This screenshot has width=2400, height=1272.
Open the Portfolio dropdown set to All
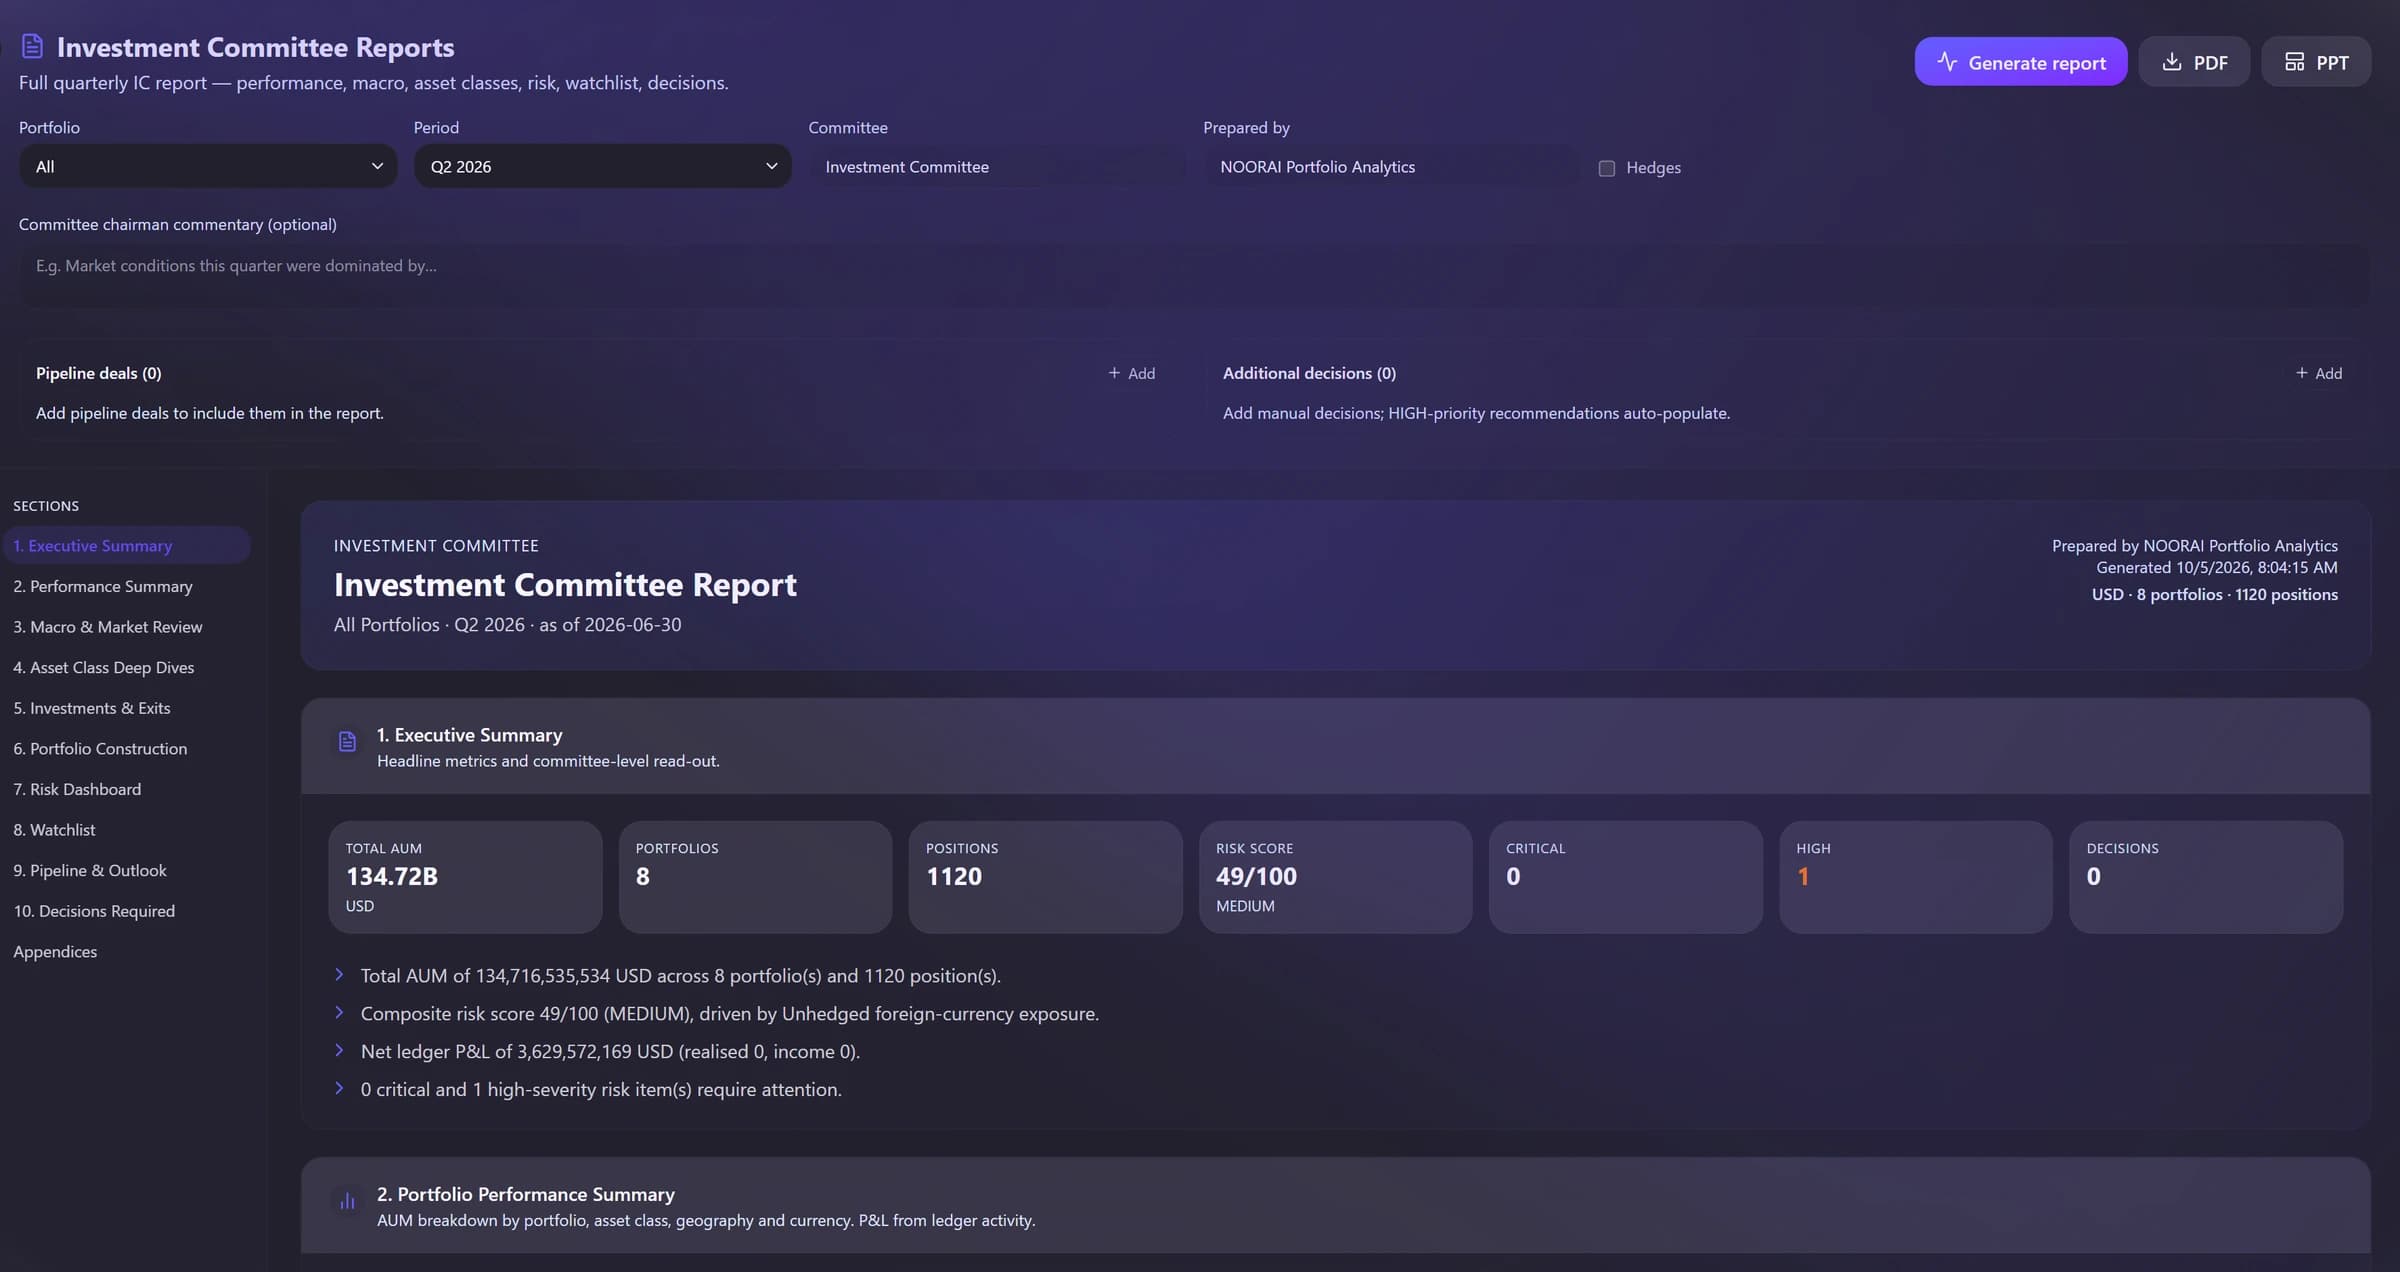(x=208, y=166)
